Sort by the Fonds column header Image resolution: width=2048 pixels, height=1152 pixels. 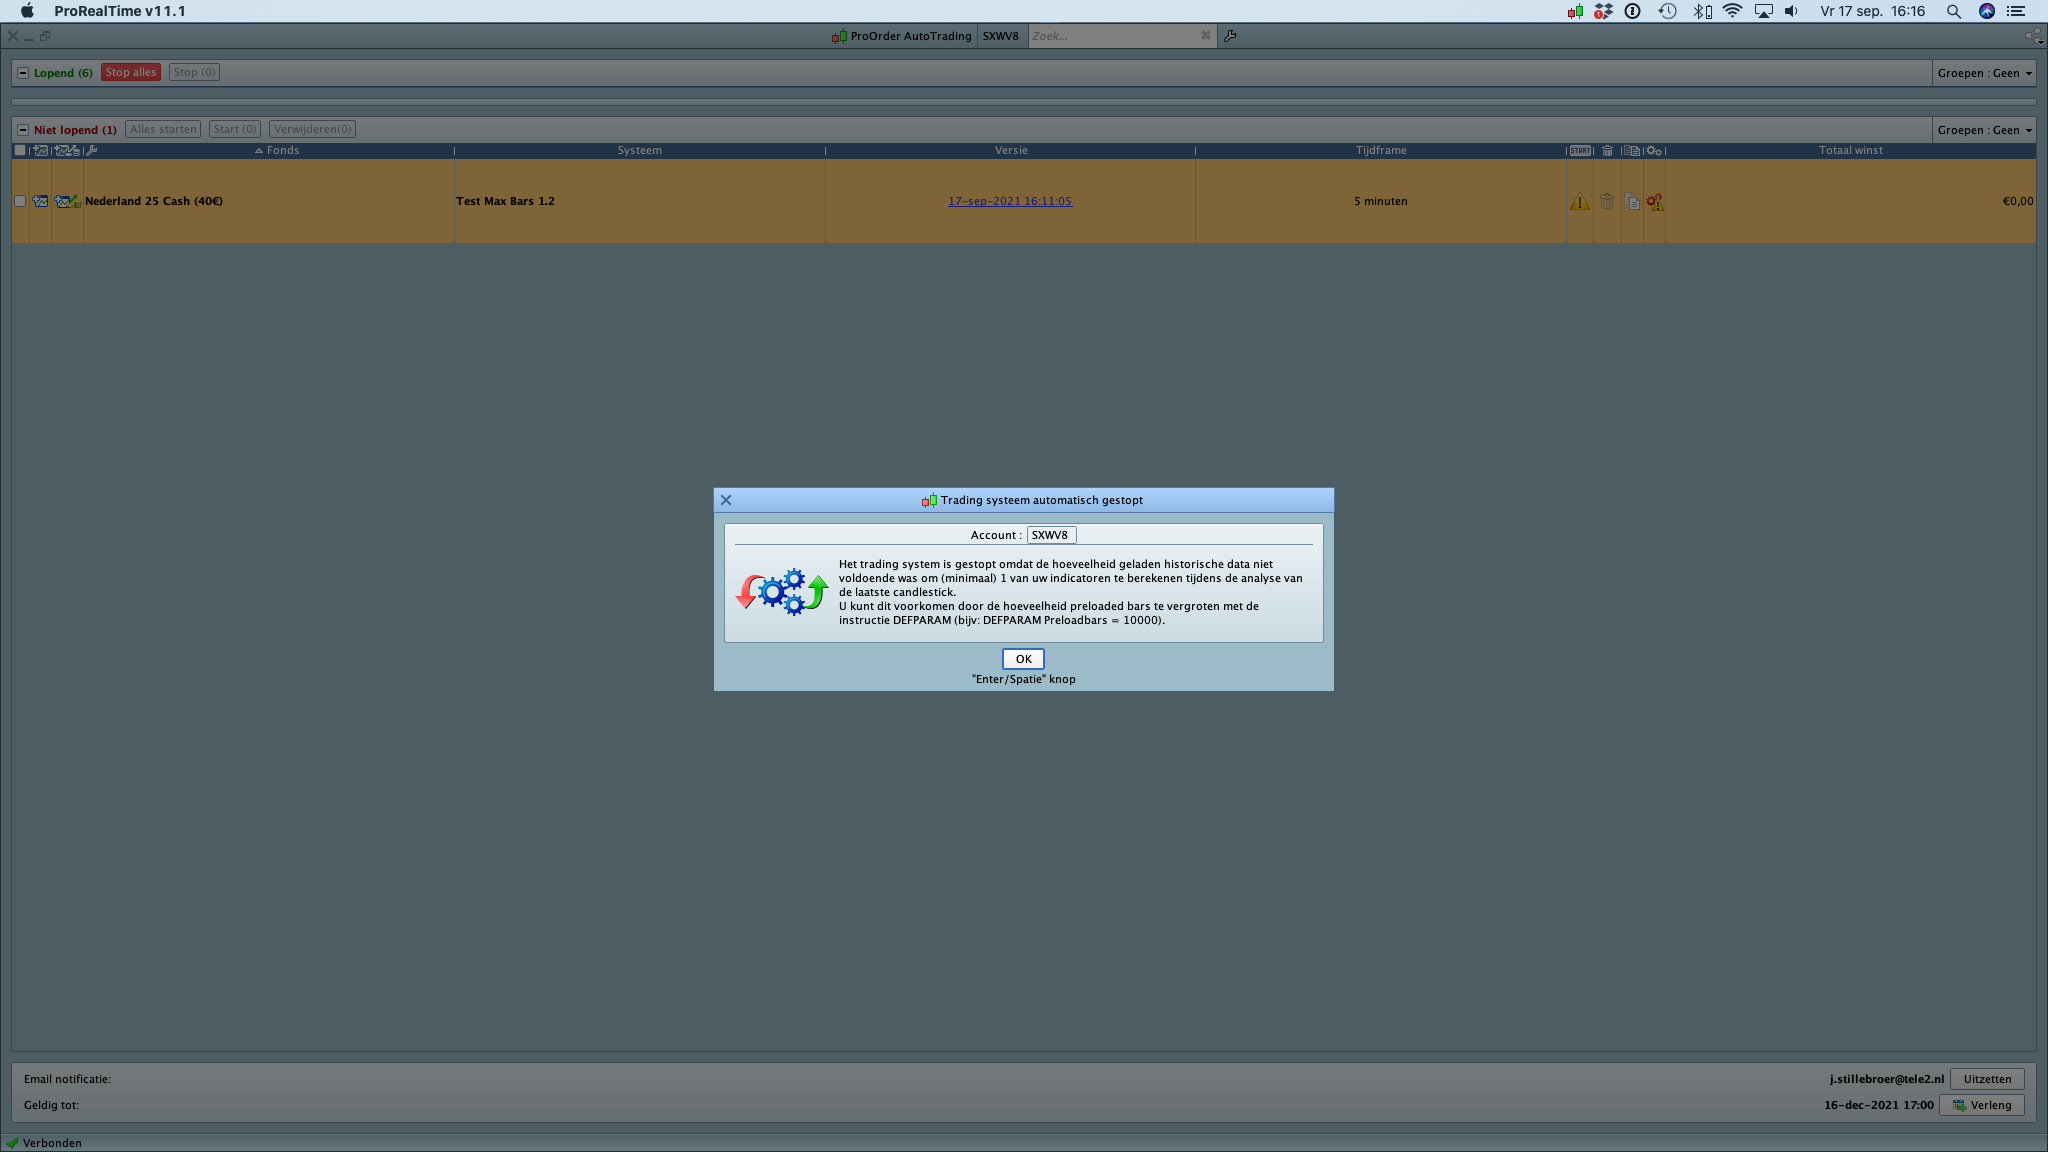[x=282, y=150]
